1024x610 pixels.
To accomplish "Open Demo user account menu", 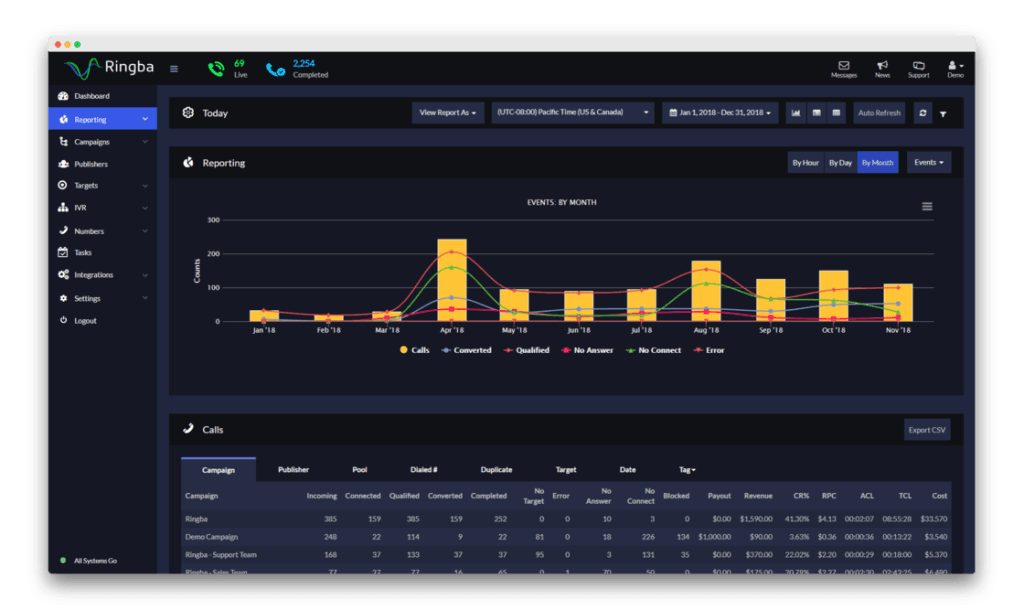I will tap(955, 69).
